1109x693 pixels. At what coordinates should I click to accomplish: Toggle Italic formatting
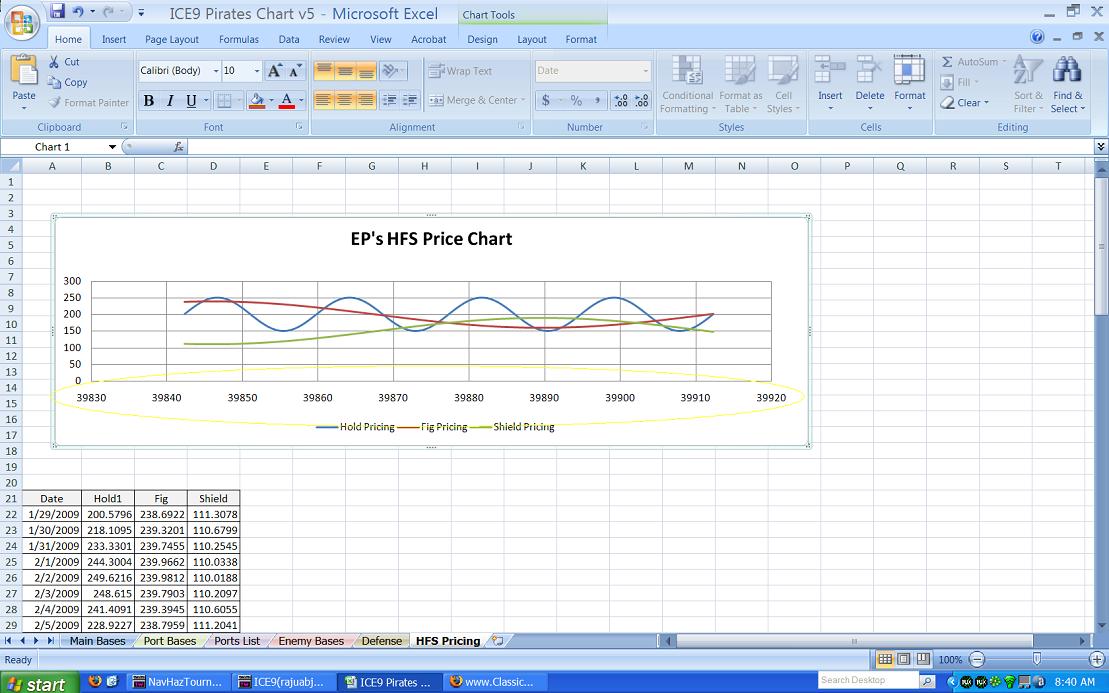(170, 100)
